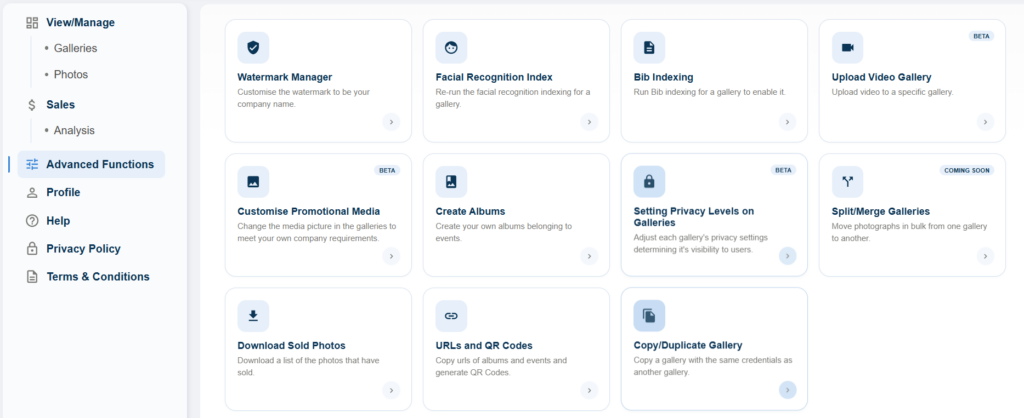
Task: Go to Profile in the sidebar
Action: 63,193
